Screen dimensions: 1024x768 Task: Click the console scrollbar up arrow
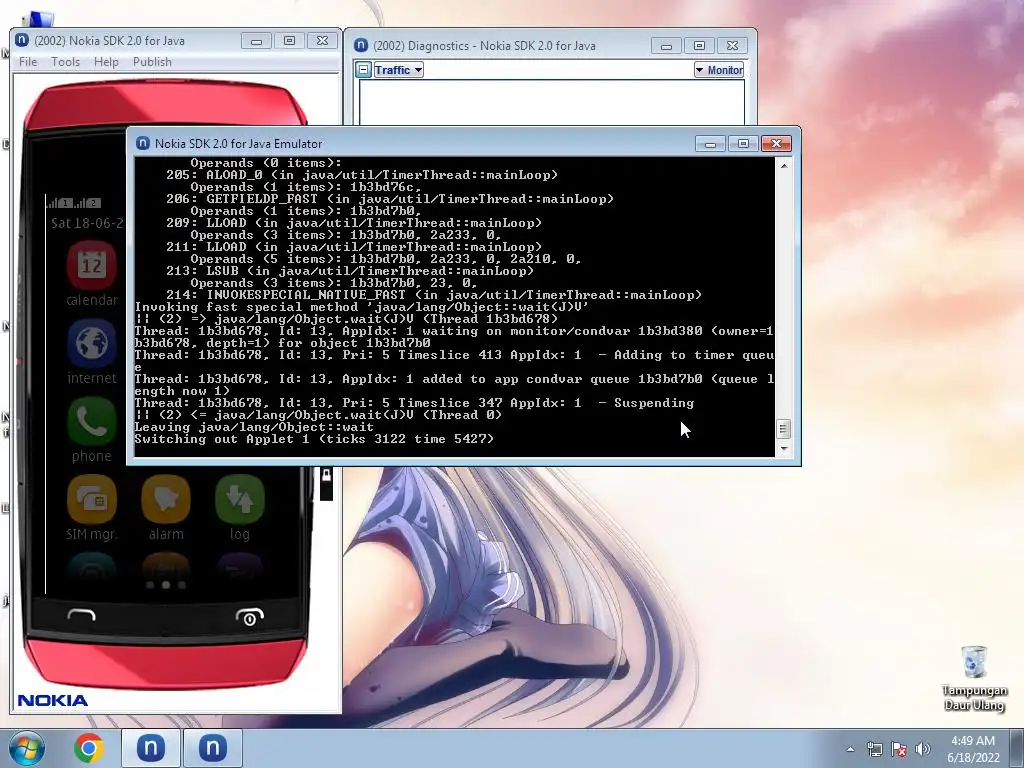pos(784,166)
